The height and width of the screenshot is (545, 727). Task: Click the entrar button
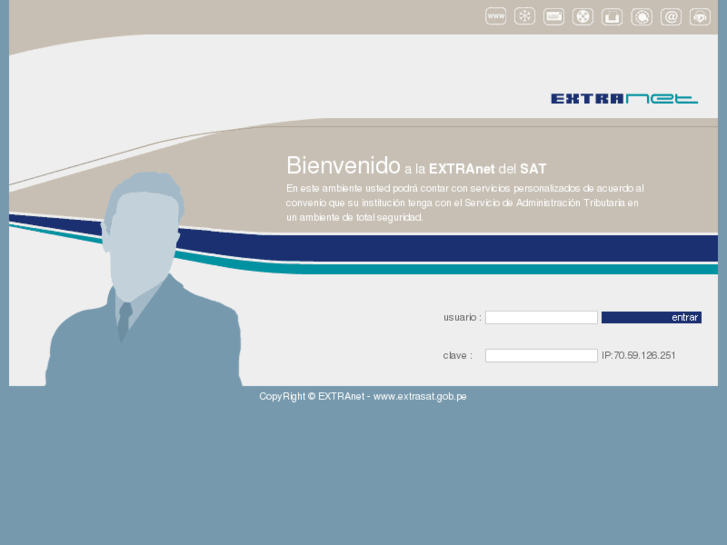(x=651, y=317)
